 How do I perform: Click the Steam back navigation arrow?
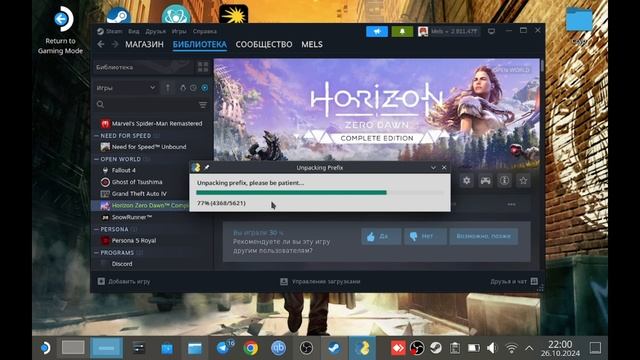(x=101, y=44)
